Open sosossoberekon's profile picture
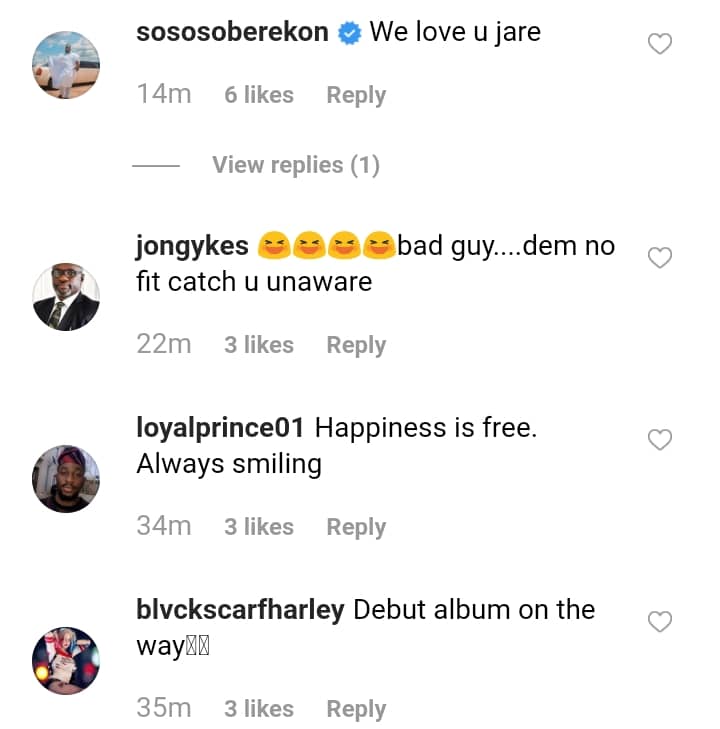 (x=66, y=64)
